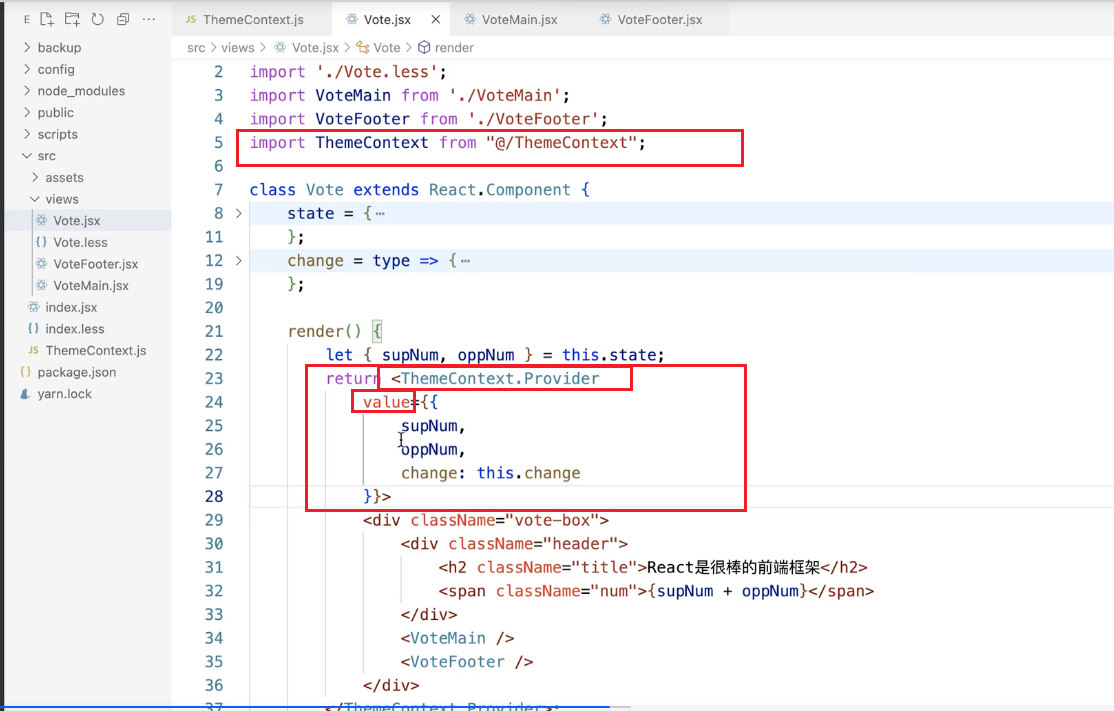Click the React icon beside VoteMain.jsx in tree

[x=41, y=286]
